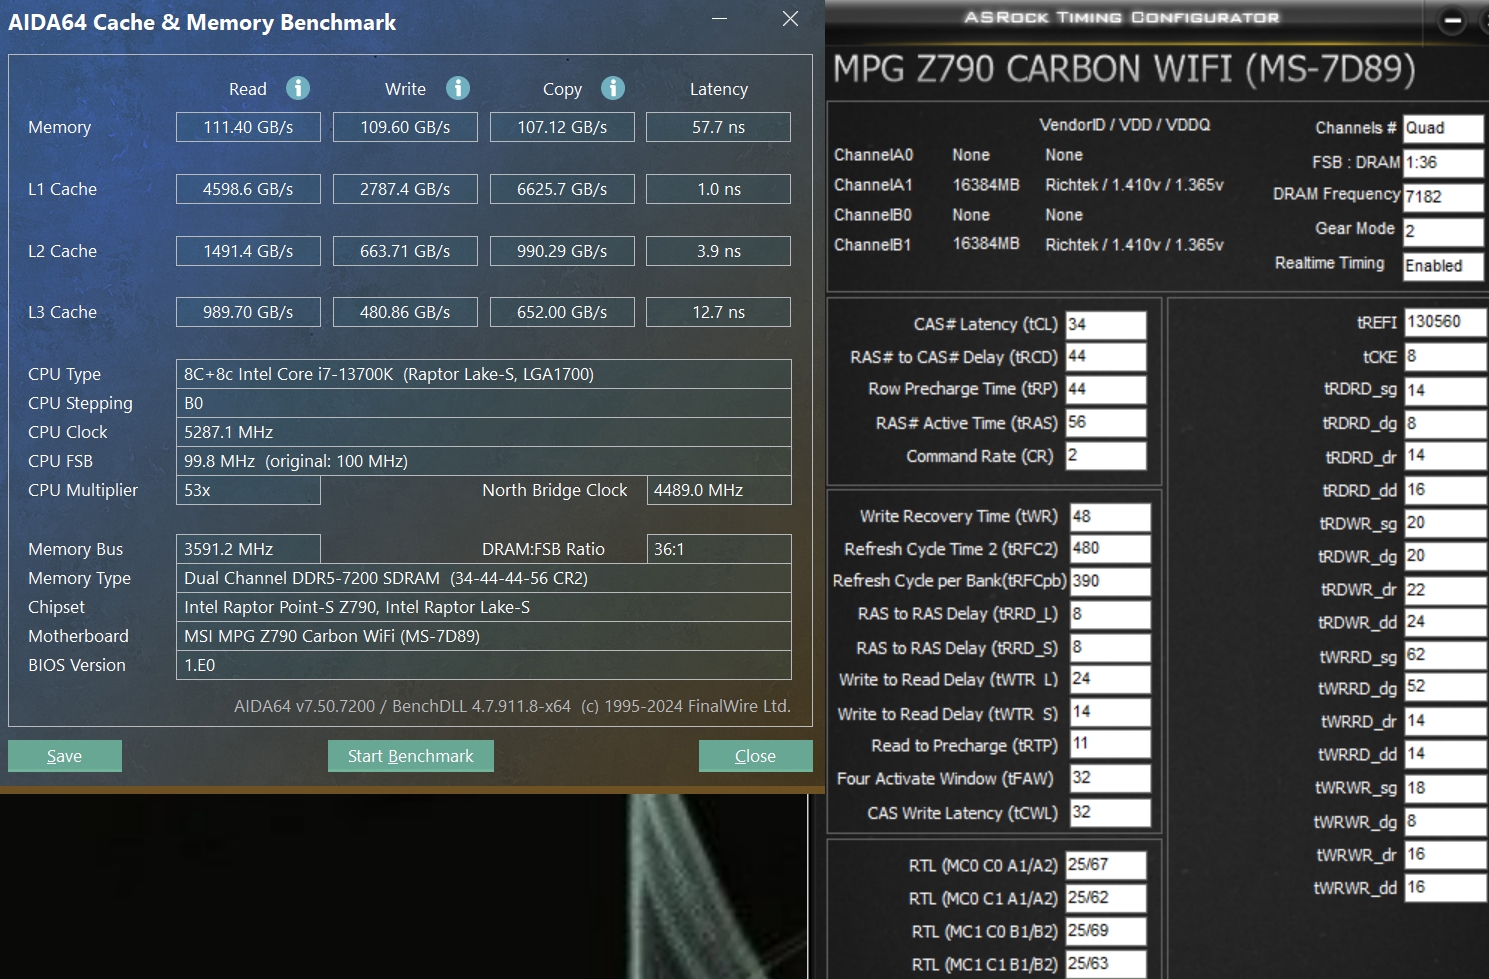The width and height of the screenshot is (1489, 979).
Task: Select the Memory Write result 109.60 GB/s
Action: point(405,127)
